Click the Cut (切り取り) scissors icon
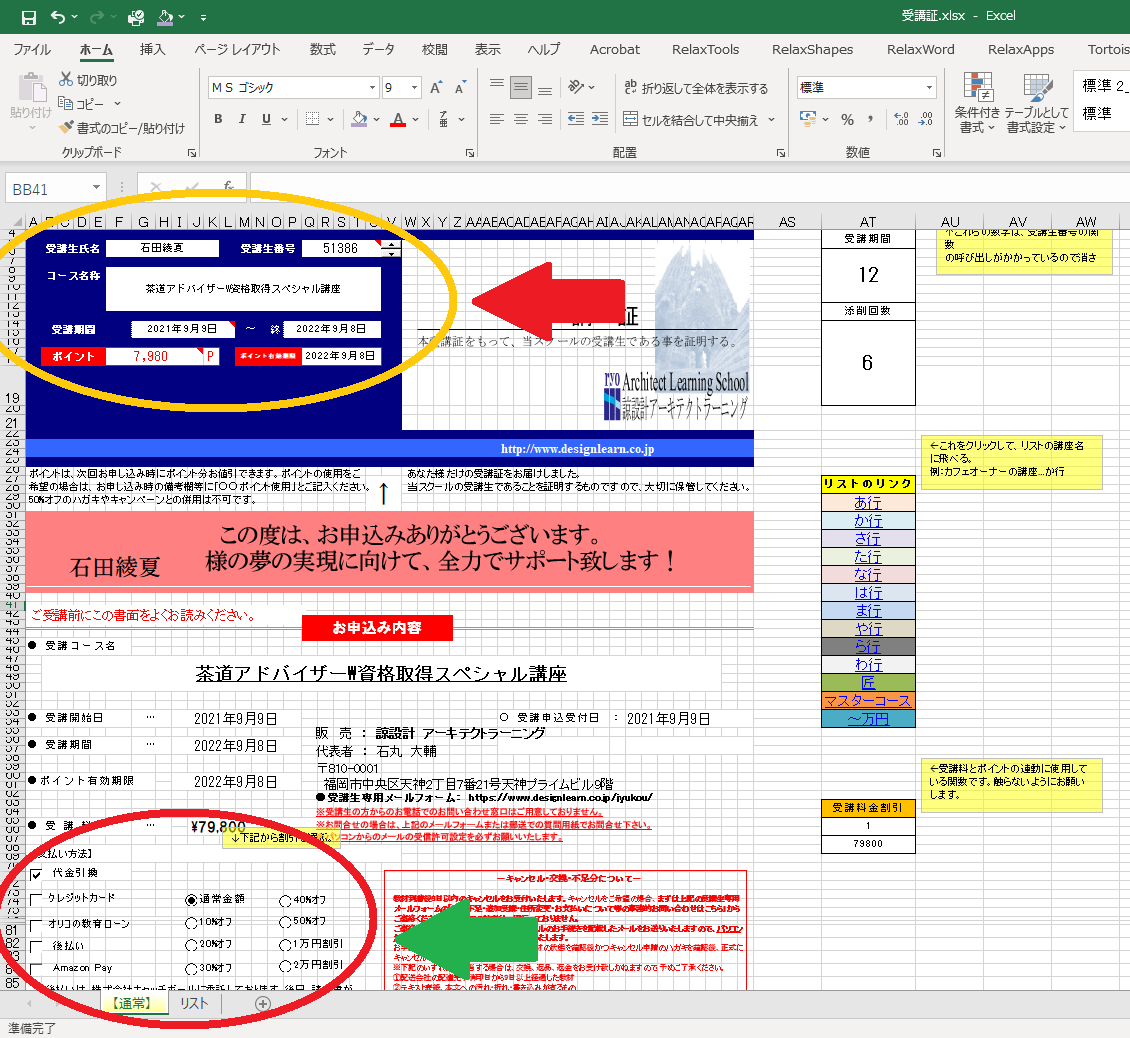The height and width of the screenshot is (1038, 1130). [66, 80]
